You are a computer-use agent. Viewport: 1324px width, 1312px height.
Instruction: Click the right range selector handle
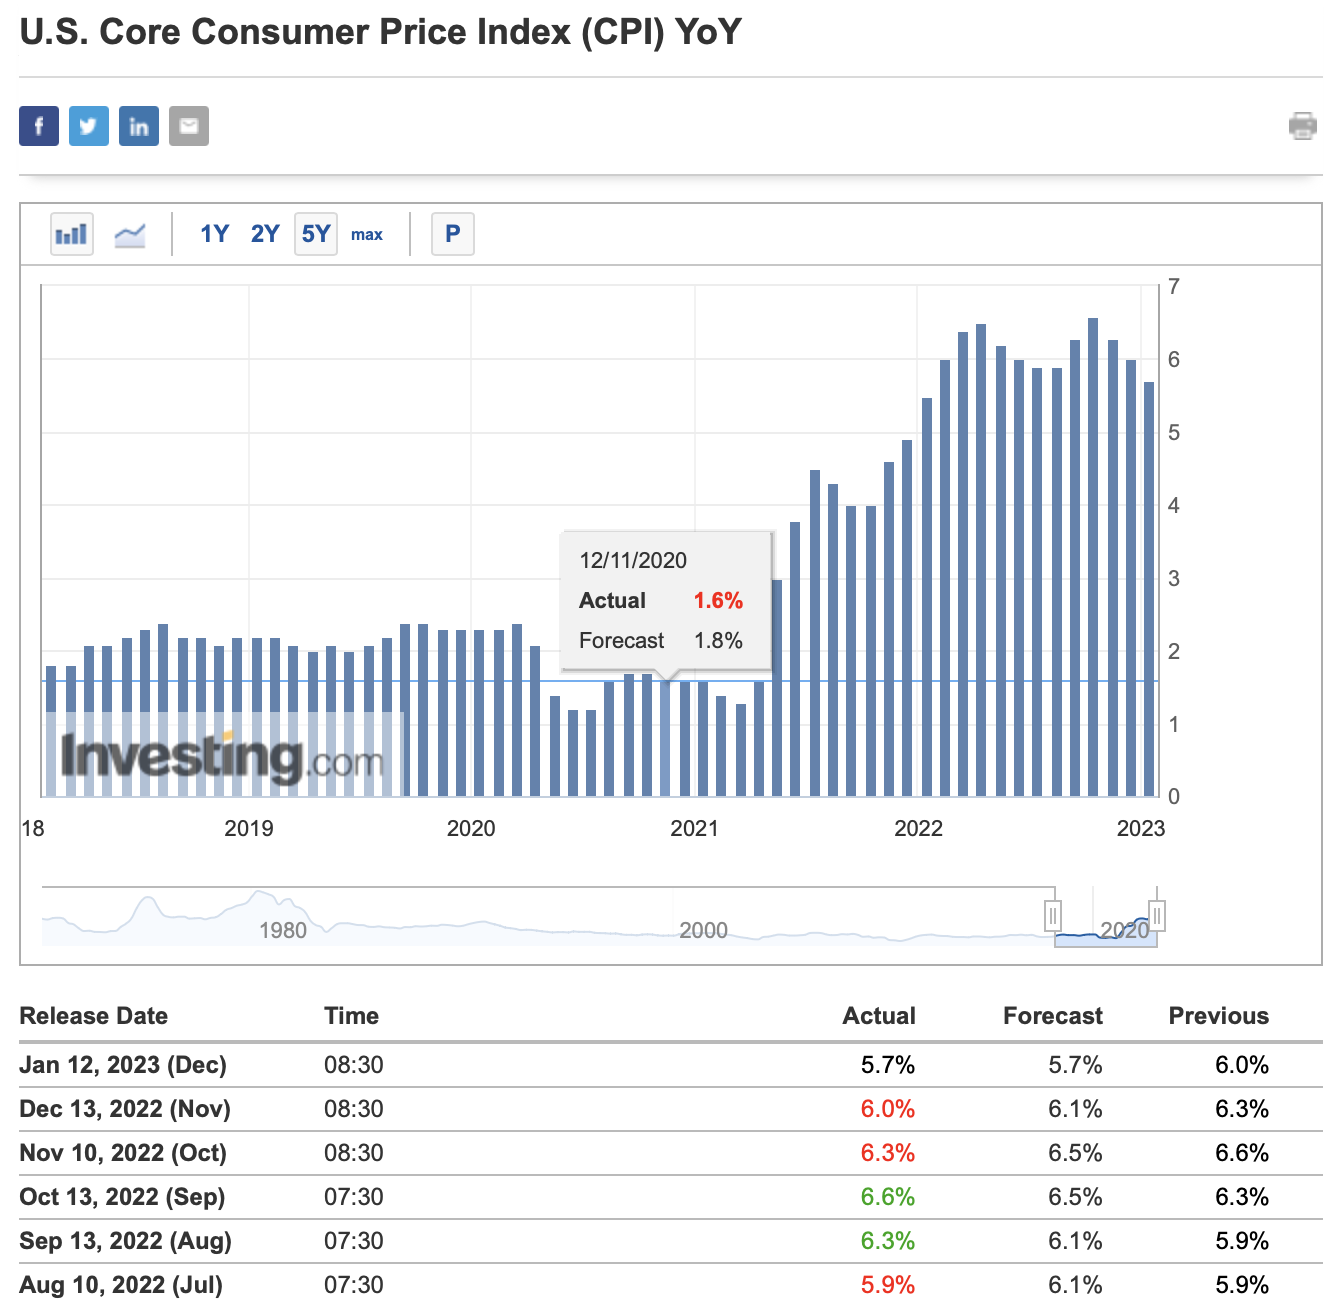(x=1156, y=915)
